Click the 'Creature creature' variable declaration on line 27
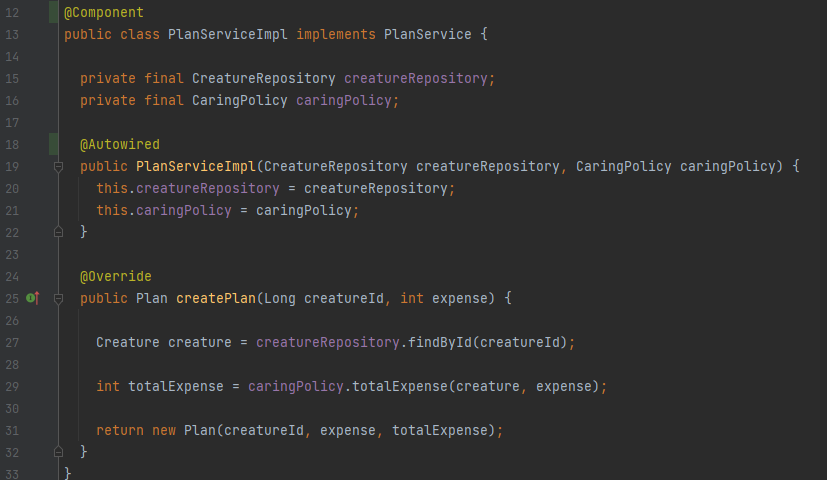This screenshot has height=480, width=827. click(x=164, y=342)
